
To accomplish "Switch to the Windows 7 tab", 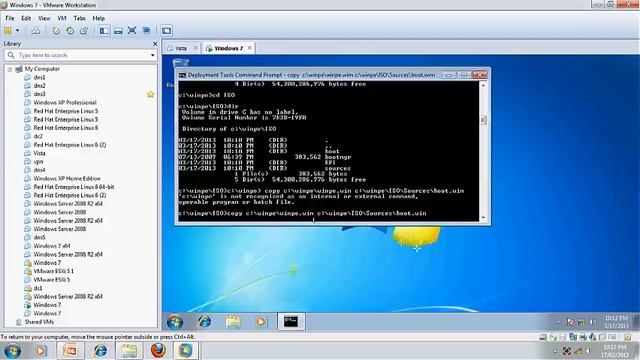I will coord(229,48).
